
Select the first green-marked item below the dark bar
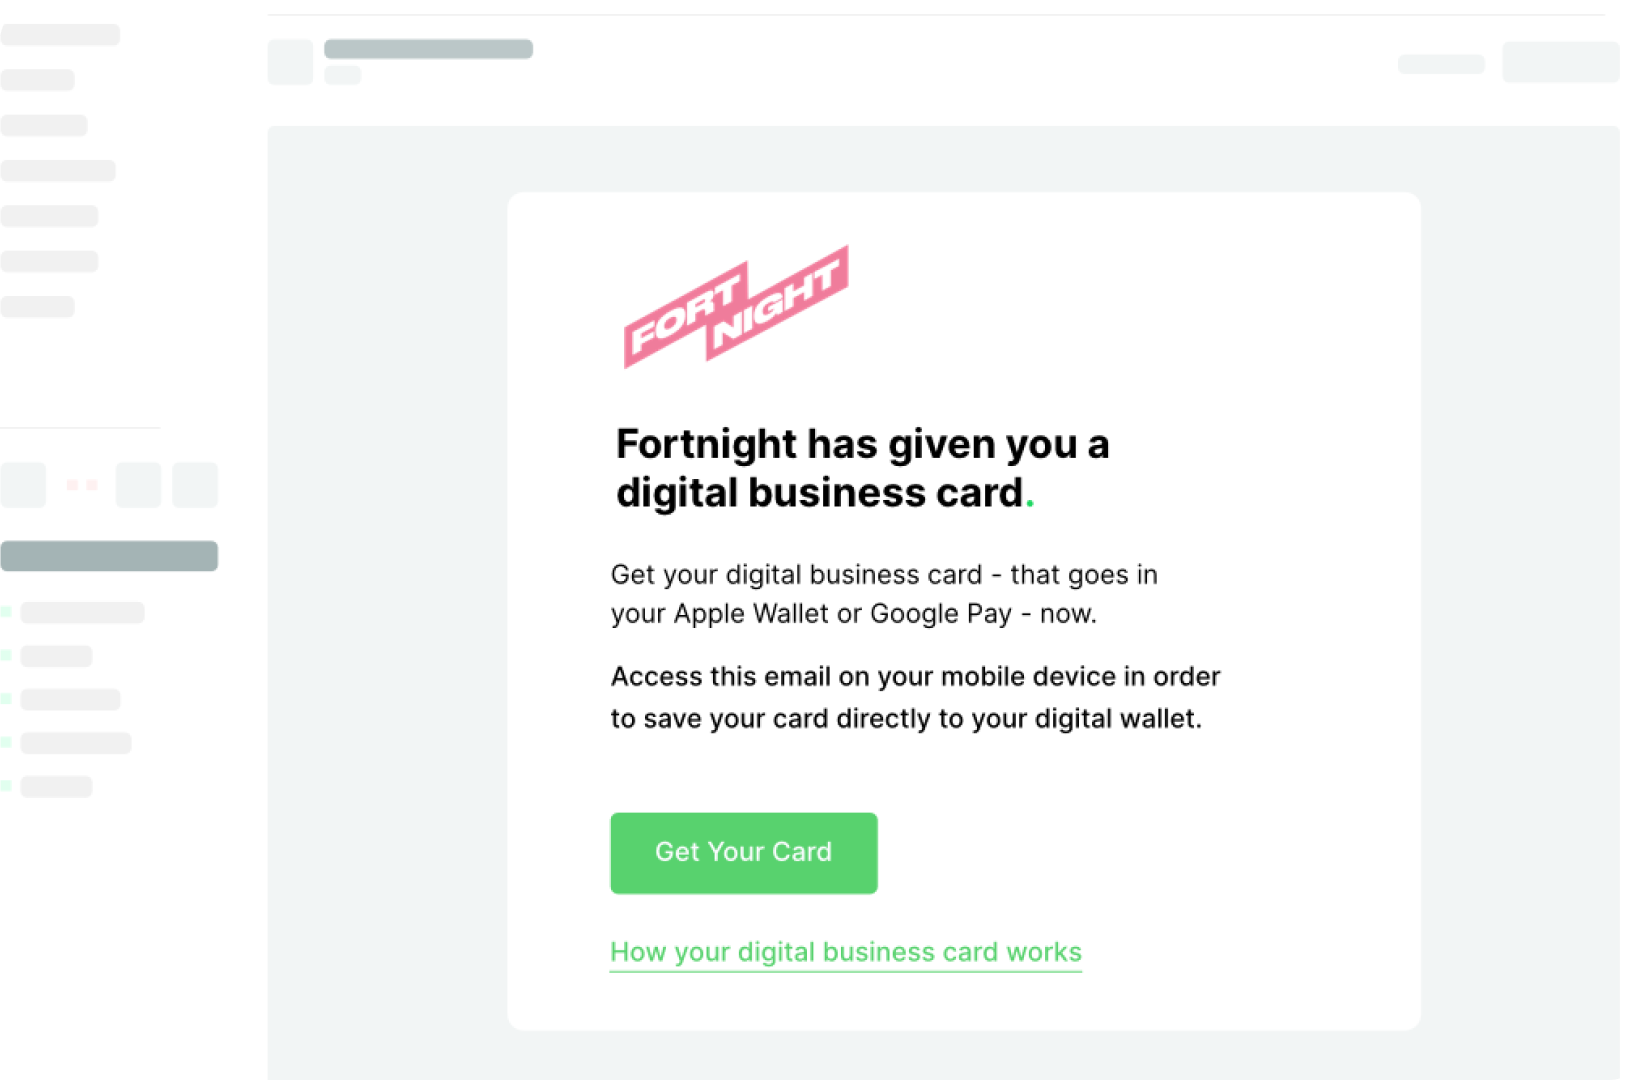82,612
